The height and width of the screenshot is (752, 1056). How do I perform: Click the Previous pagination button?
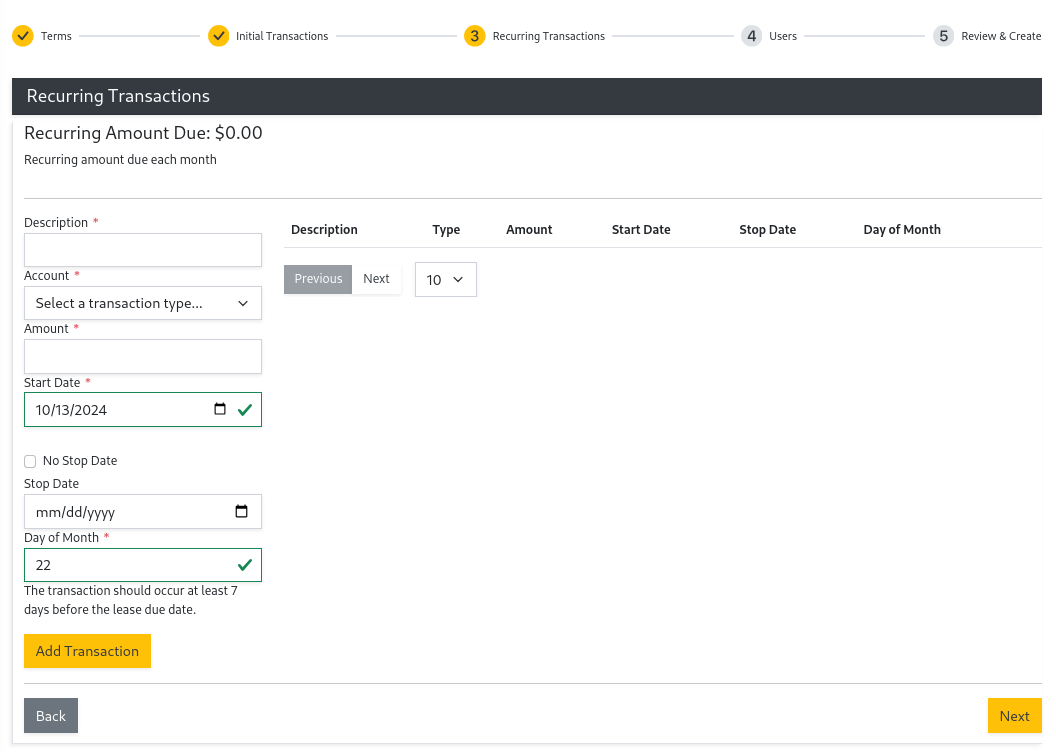(318, 279)
